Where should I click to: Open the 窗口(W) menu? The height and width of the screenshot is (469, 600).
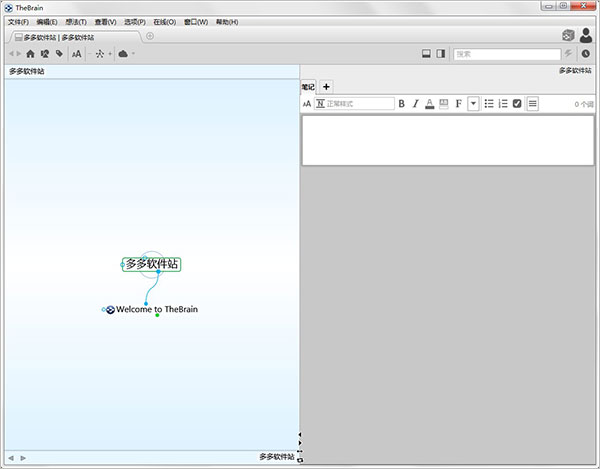(196, 22)
